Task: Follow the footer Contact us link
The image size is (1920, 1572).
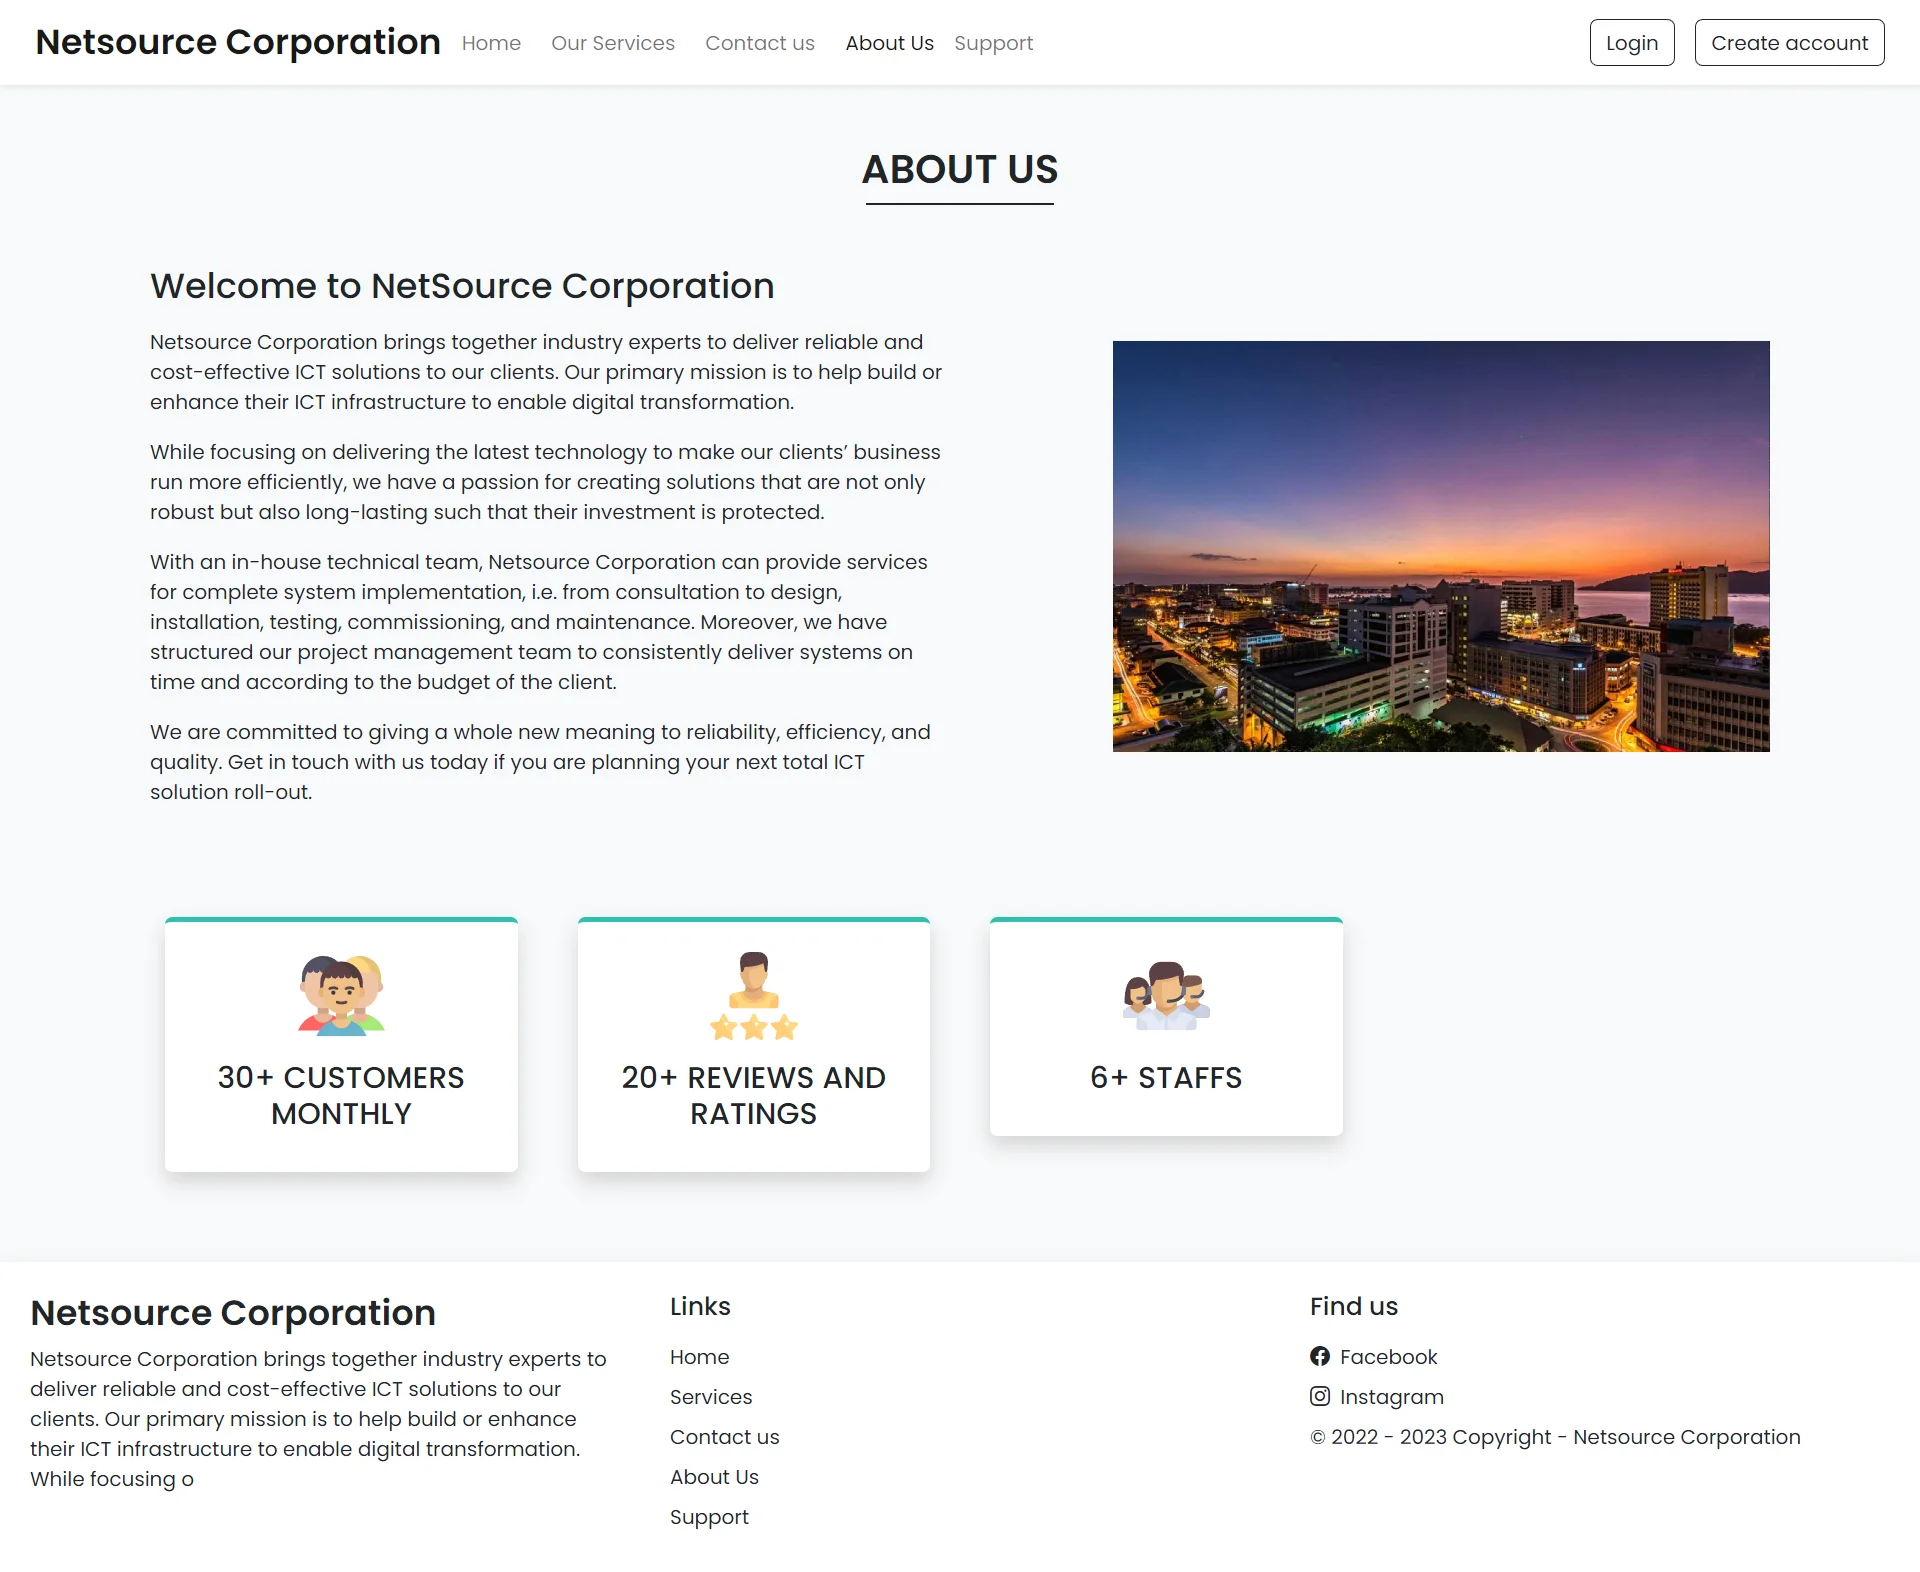Action: click(x=724, y=1437)
